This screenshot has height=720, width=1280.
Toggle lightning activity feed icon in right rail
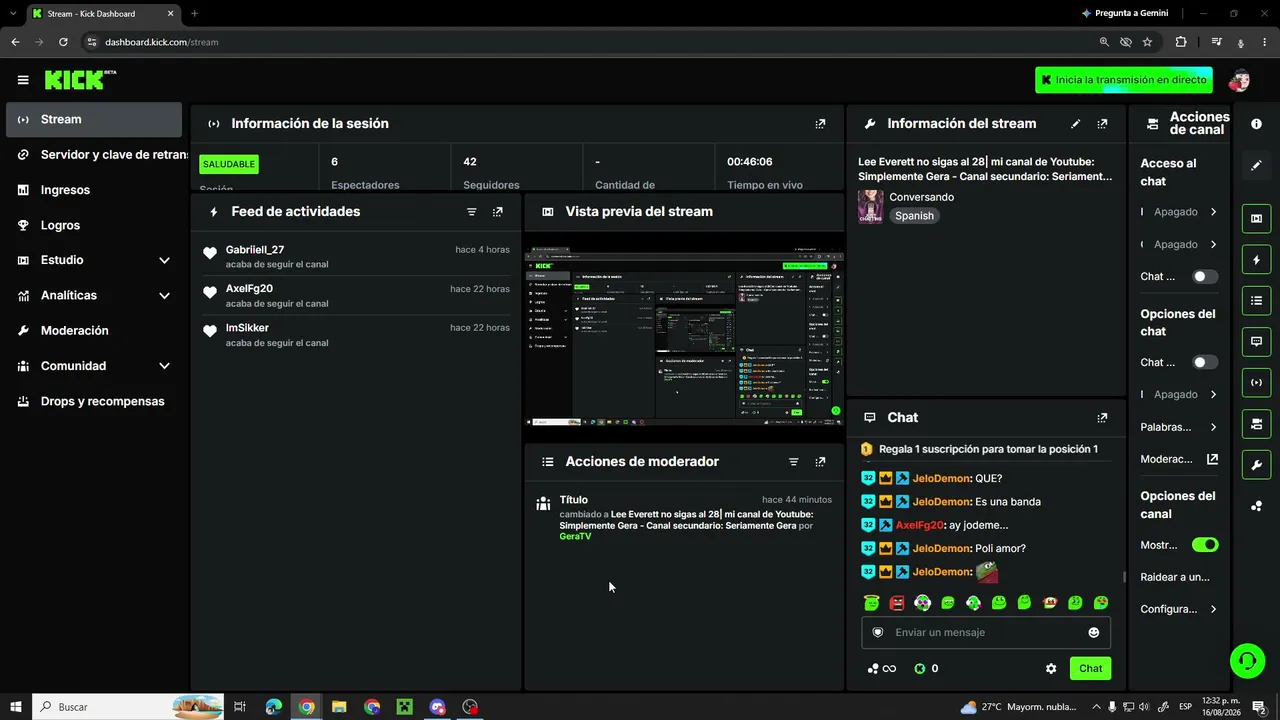pyautogui.click(x=1256, y=260)
